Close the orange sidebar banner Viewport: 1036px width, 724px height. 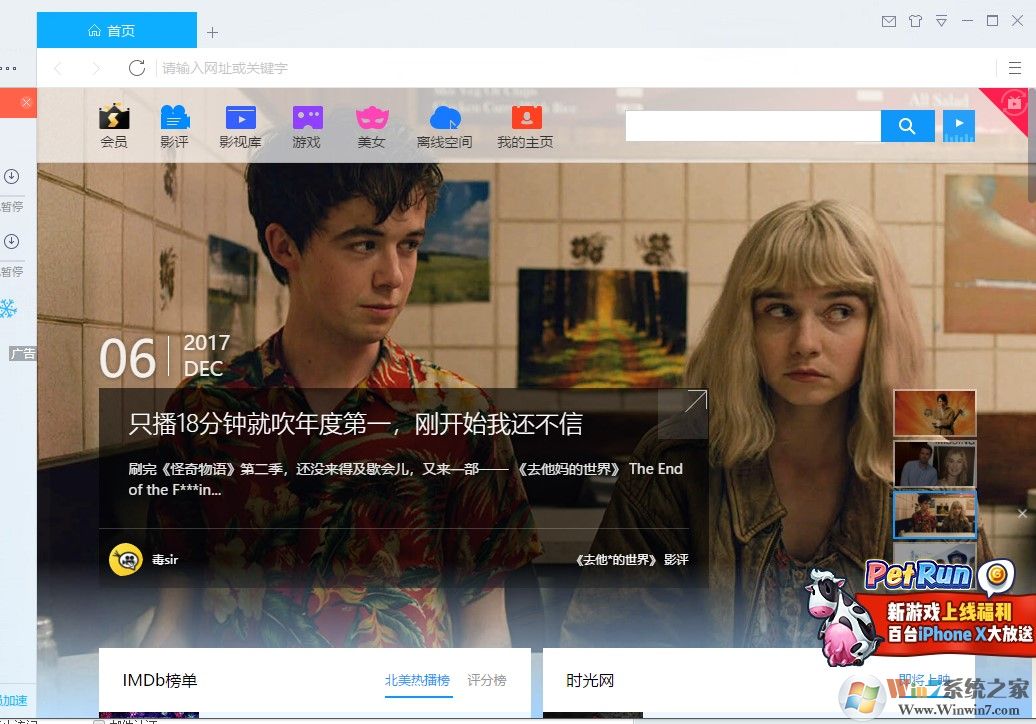26,102
